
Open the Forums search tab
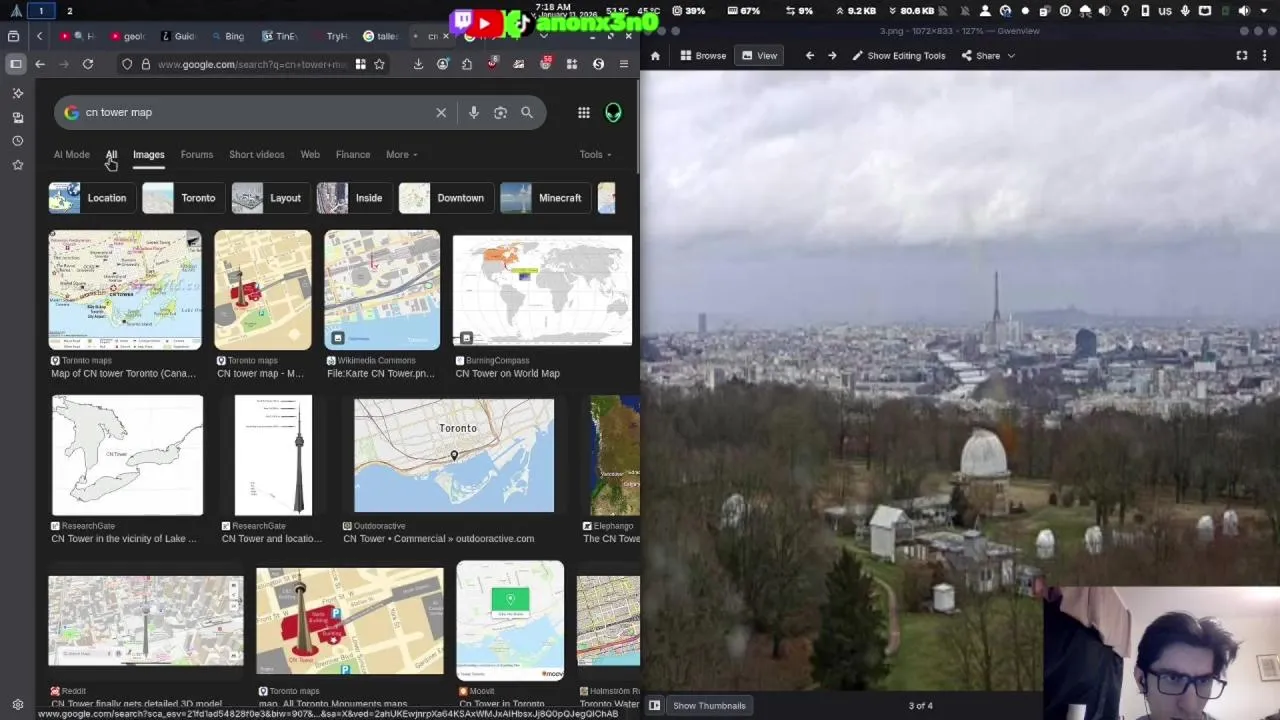pos(197,154)
